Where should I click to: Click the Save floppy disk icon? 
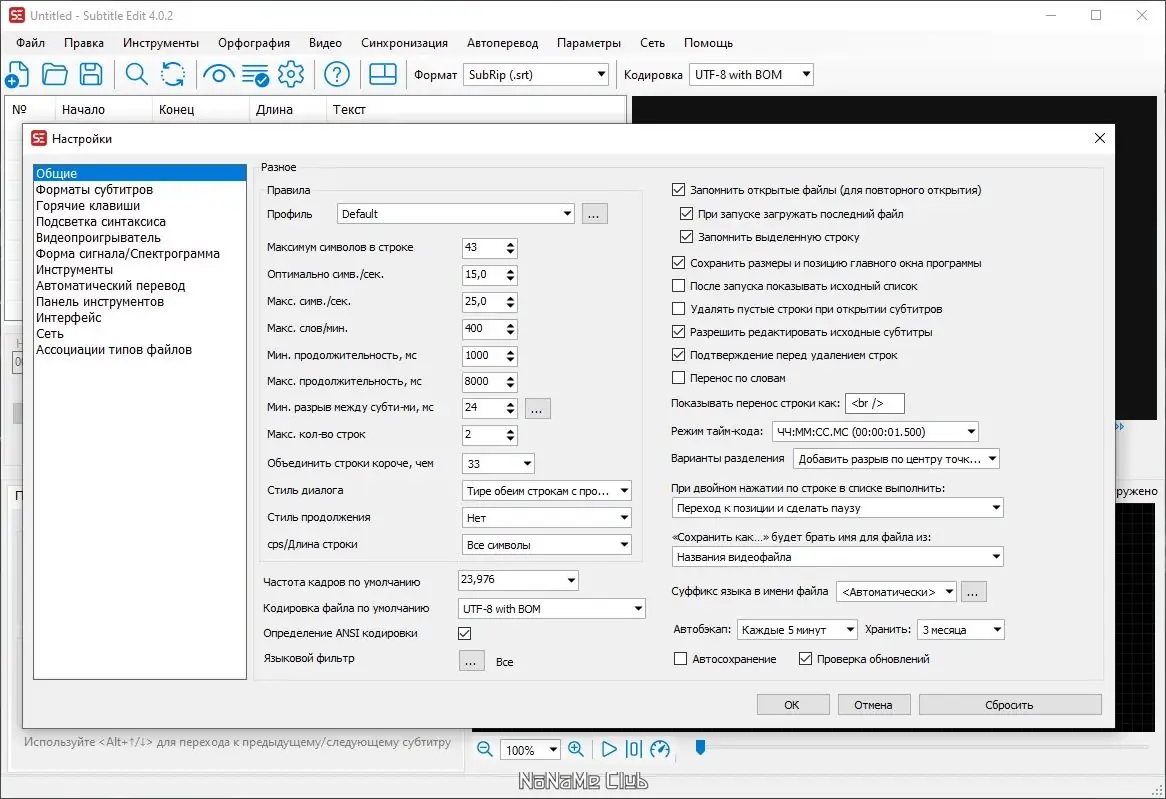click(x=91, y=74)
